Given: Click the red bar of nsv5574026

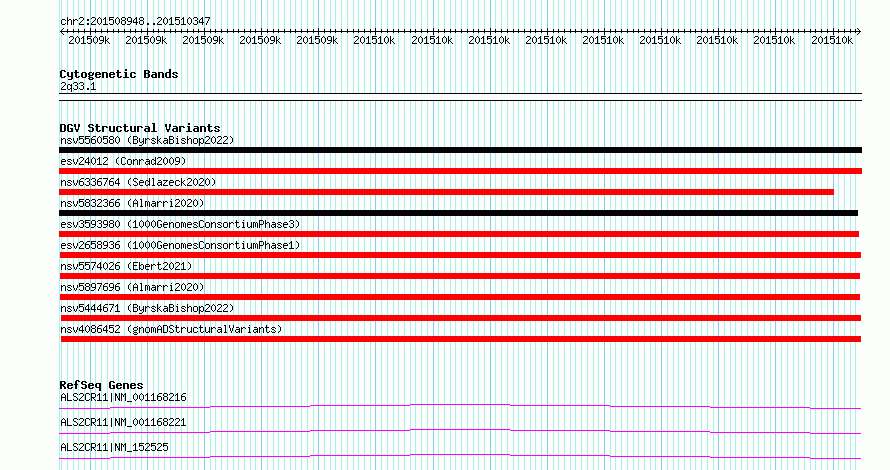Looking at the screenshot, I should click(x=460, y=276).
